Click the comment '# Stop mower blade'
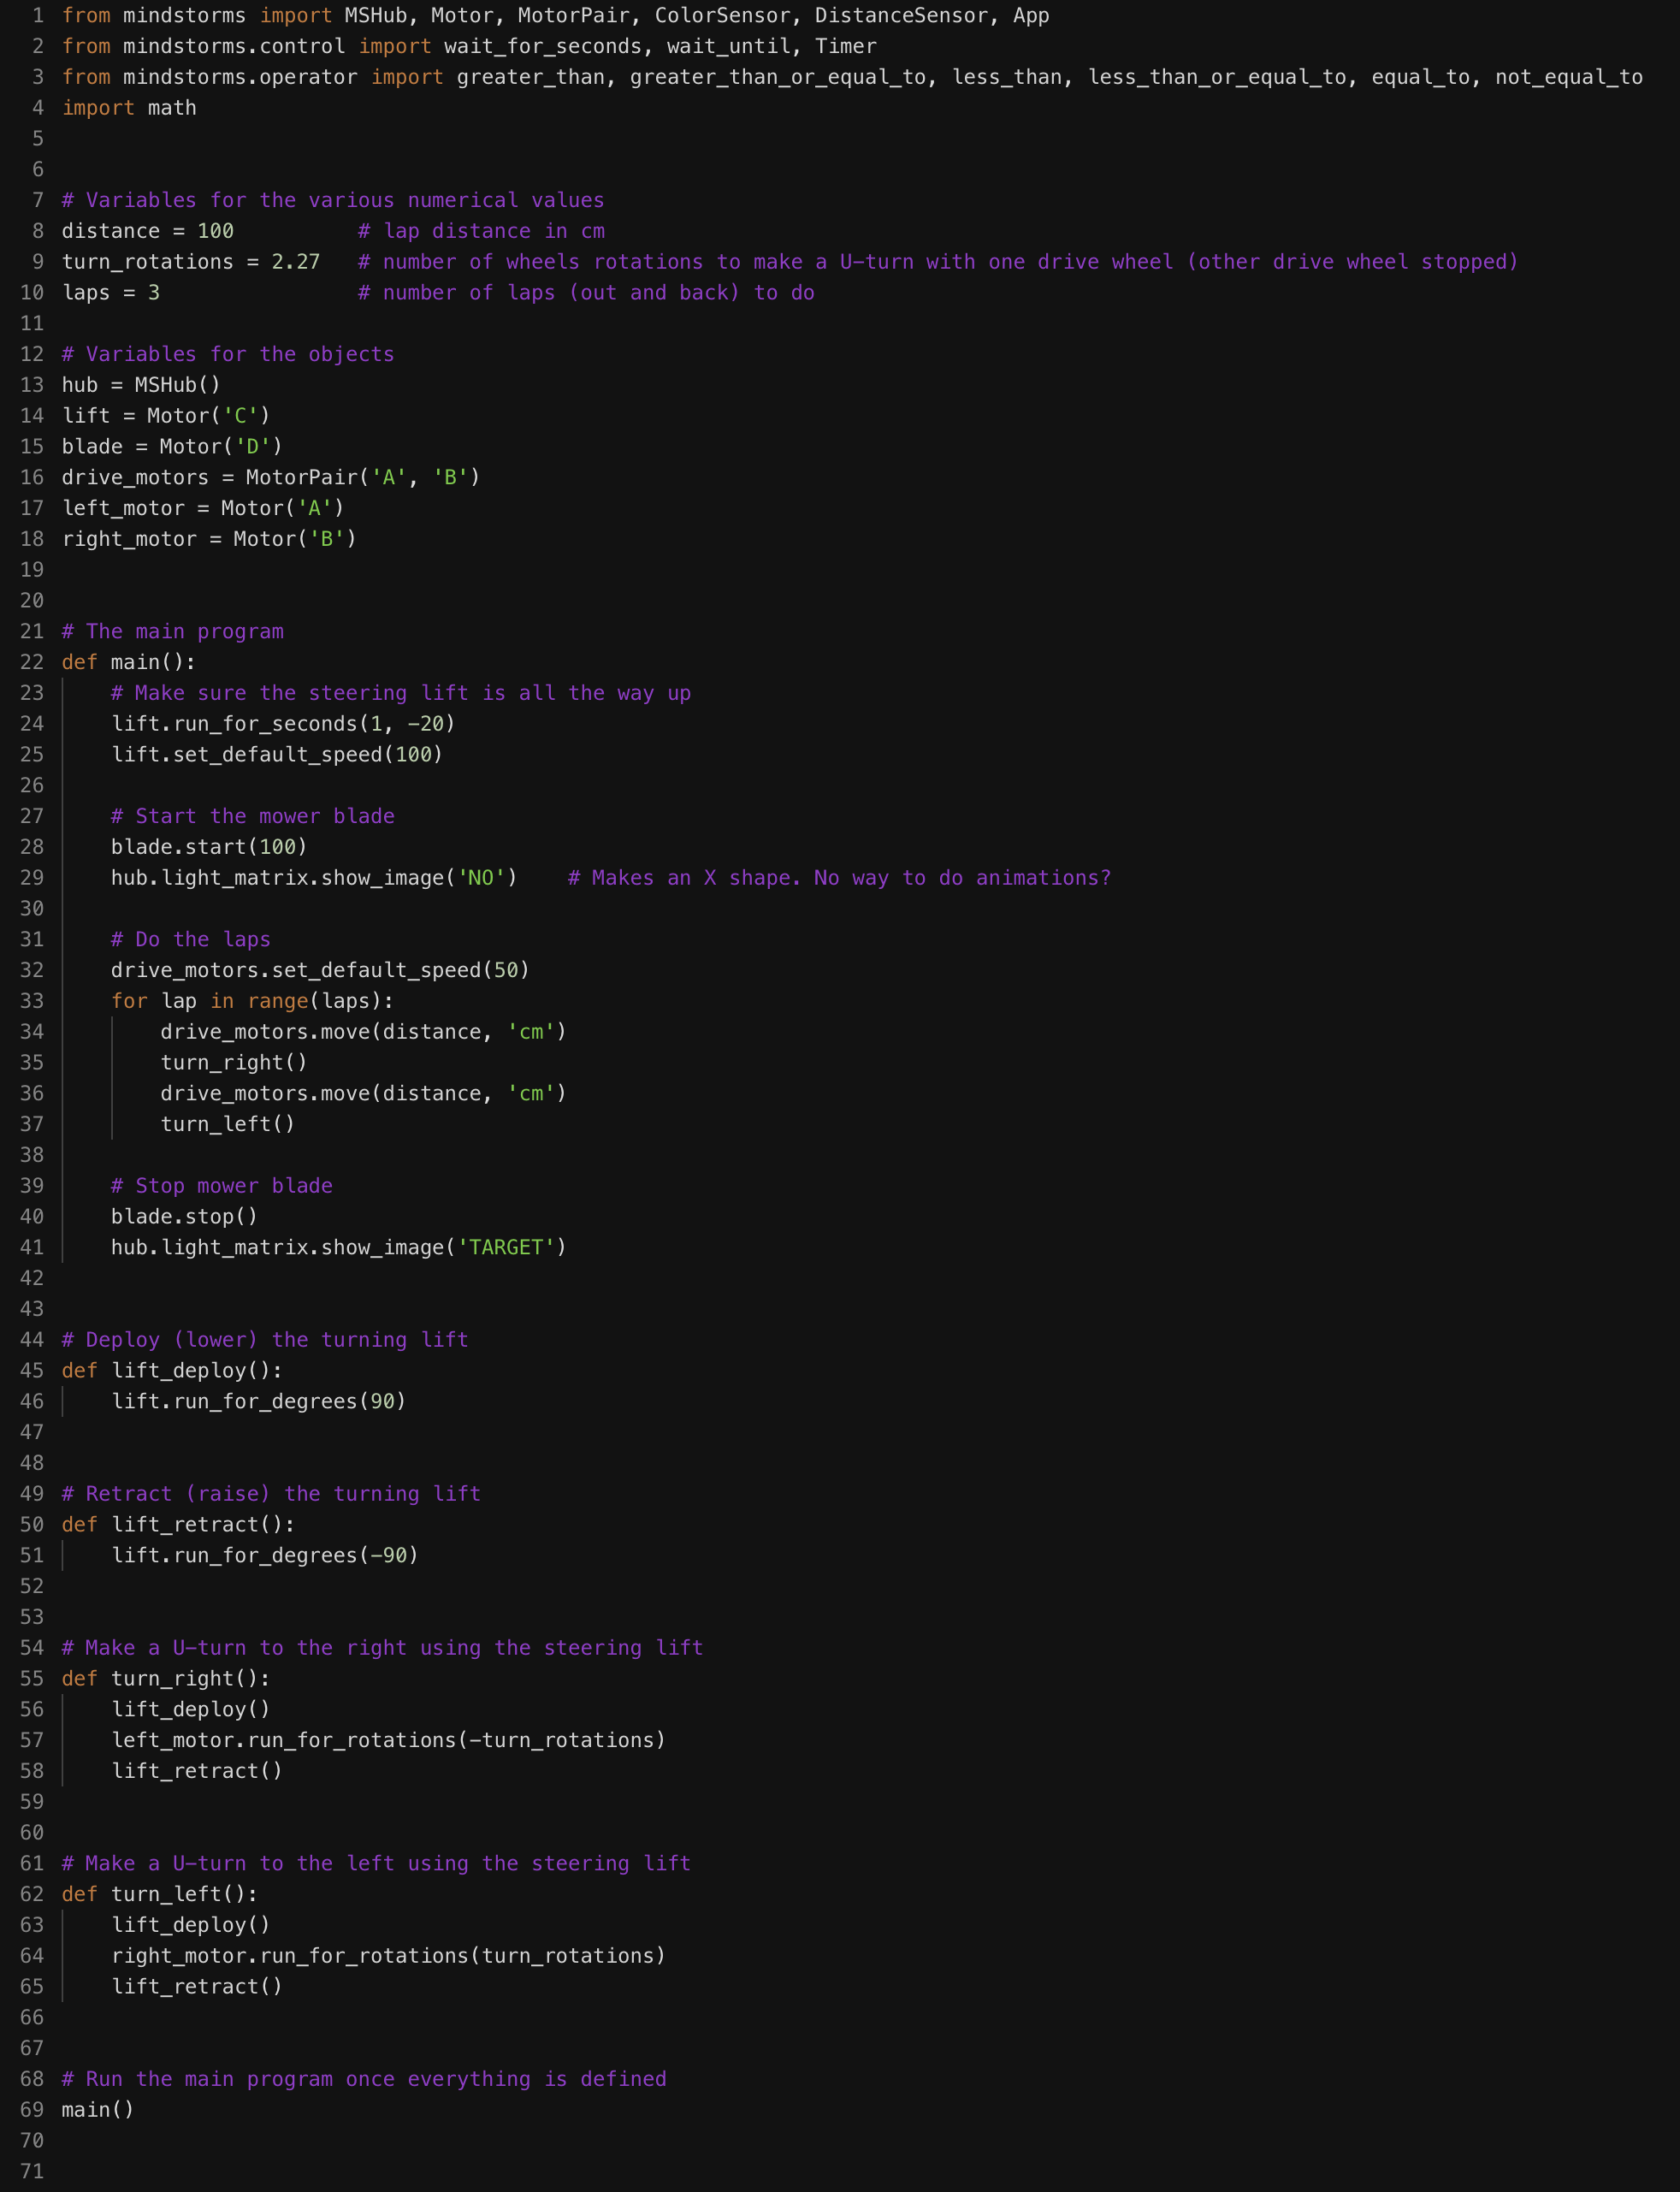Image resolution: width=1680 pixels, height=2192 pixels. (221, 1186)
